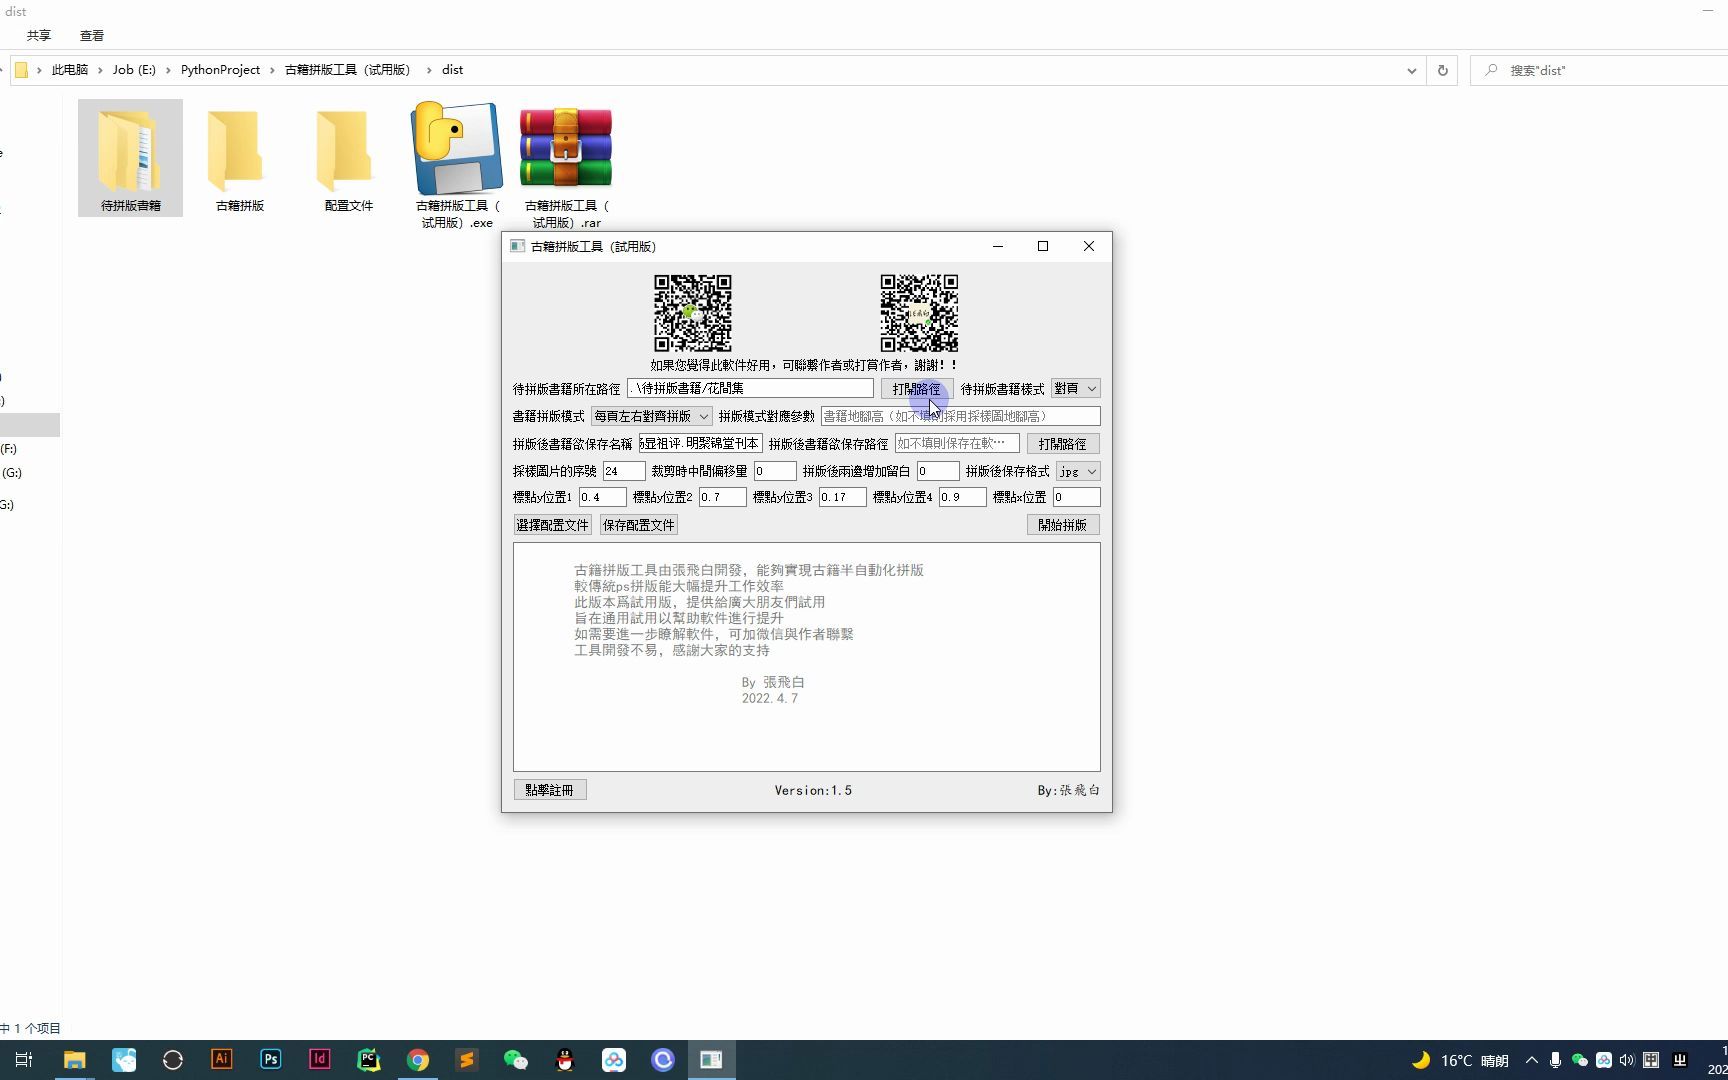
Task: Click the 保存配置文件 button
Action: pos(639,525)
